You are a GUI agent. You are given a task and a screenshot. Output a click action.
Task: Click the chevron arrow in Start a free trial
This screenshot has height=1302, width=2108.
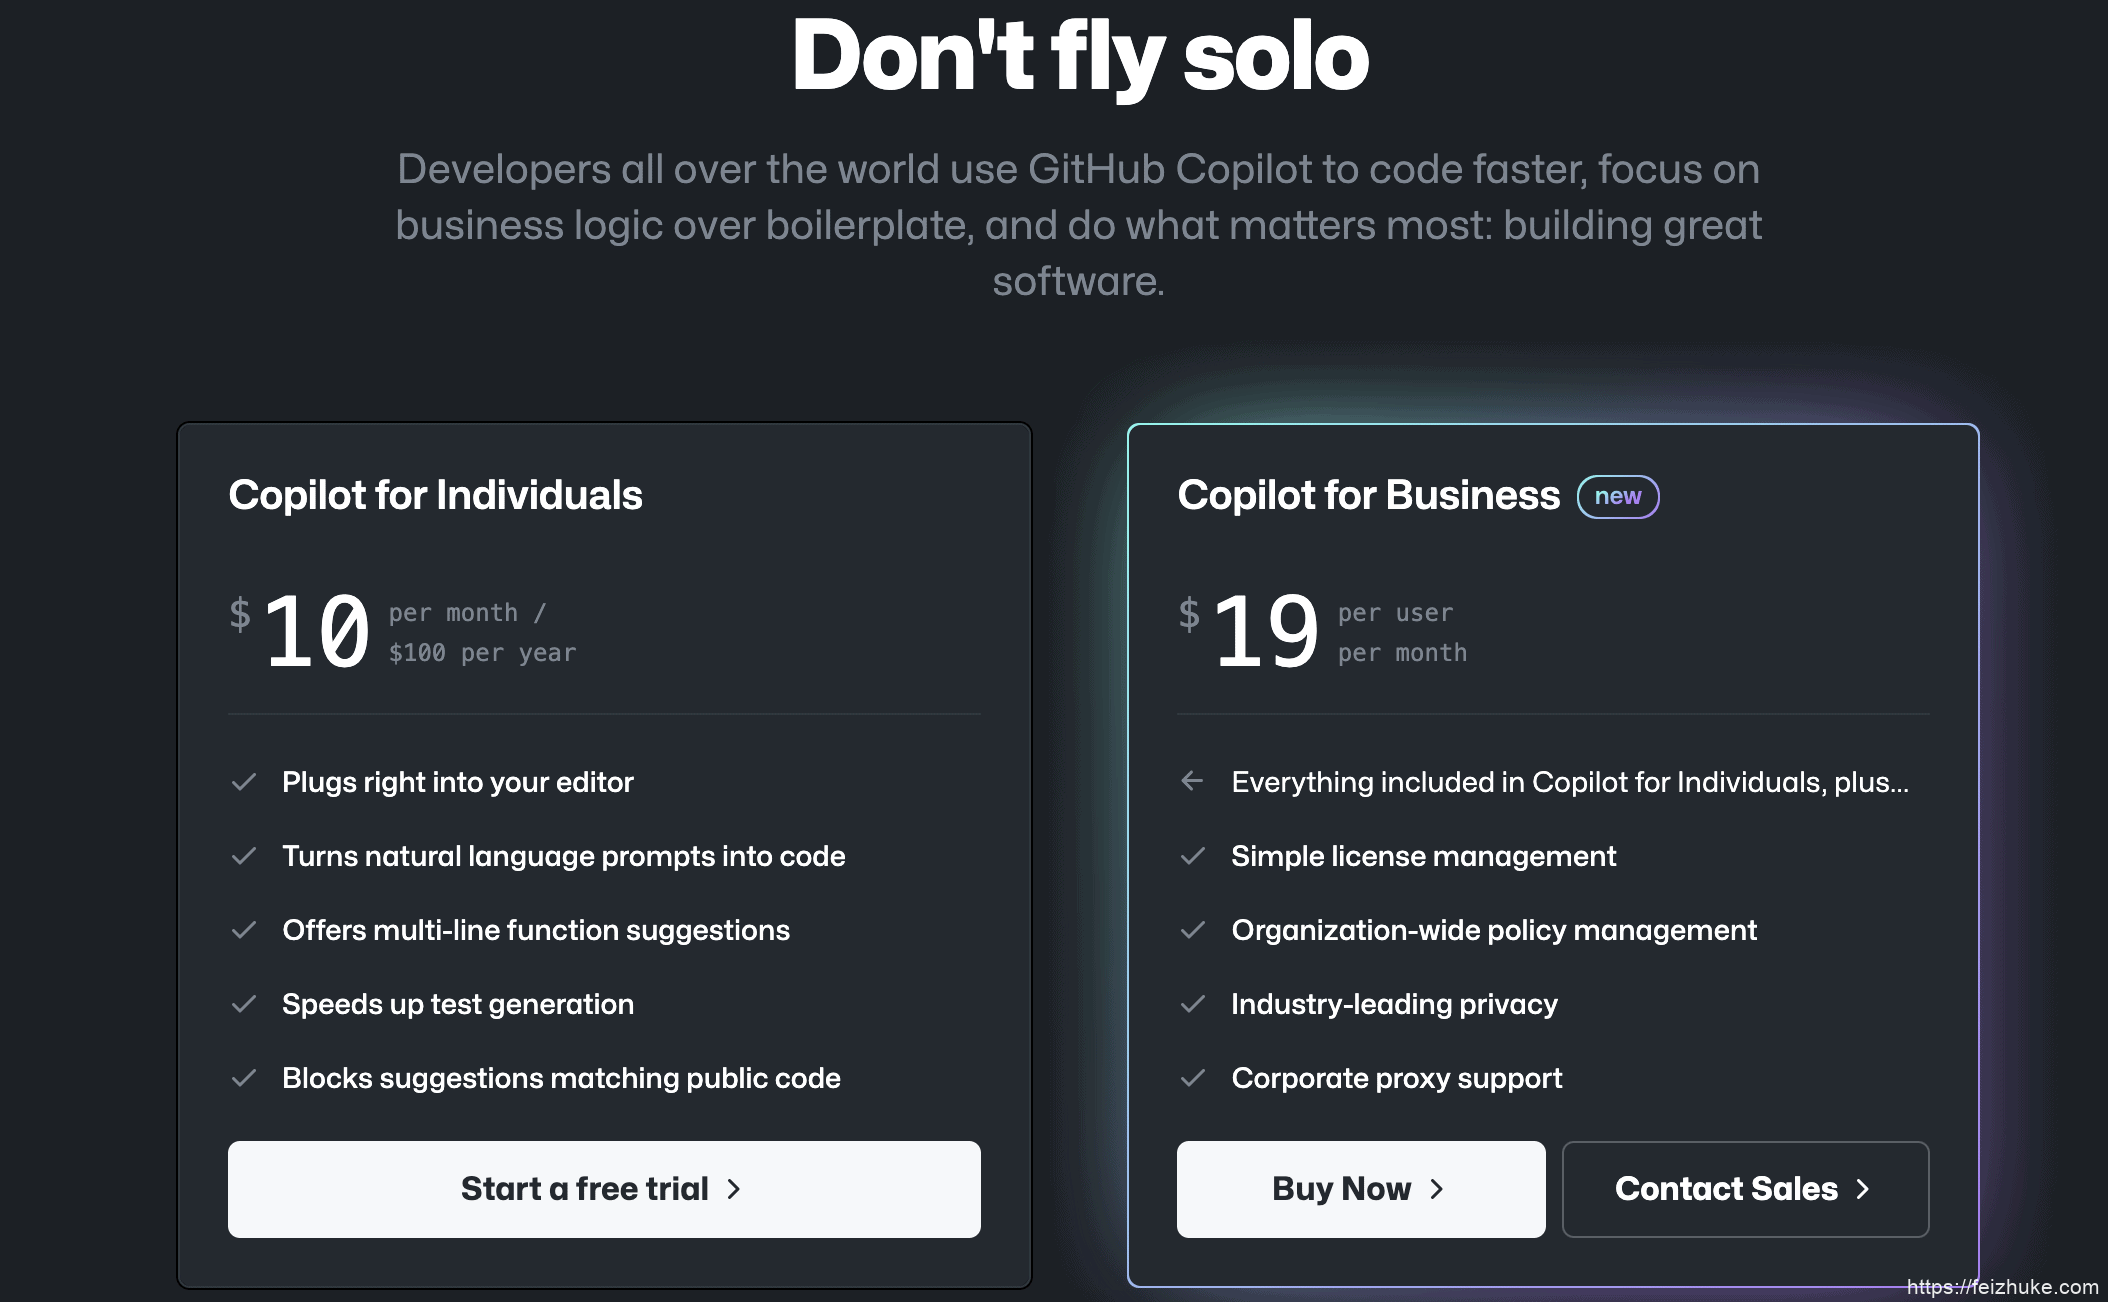734,1189
